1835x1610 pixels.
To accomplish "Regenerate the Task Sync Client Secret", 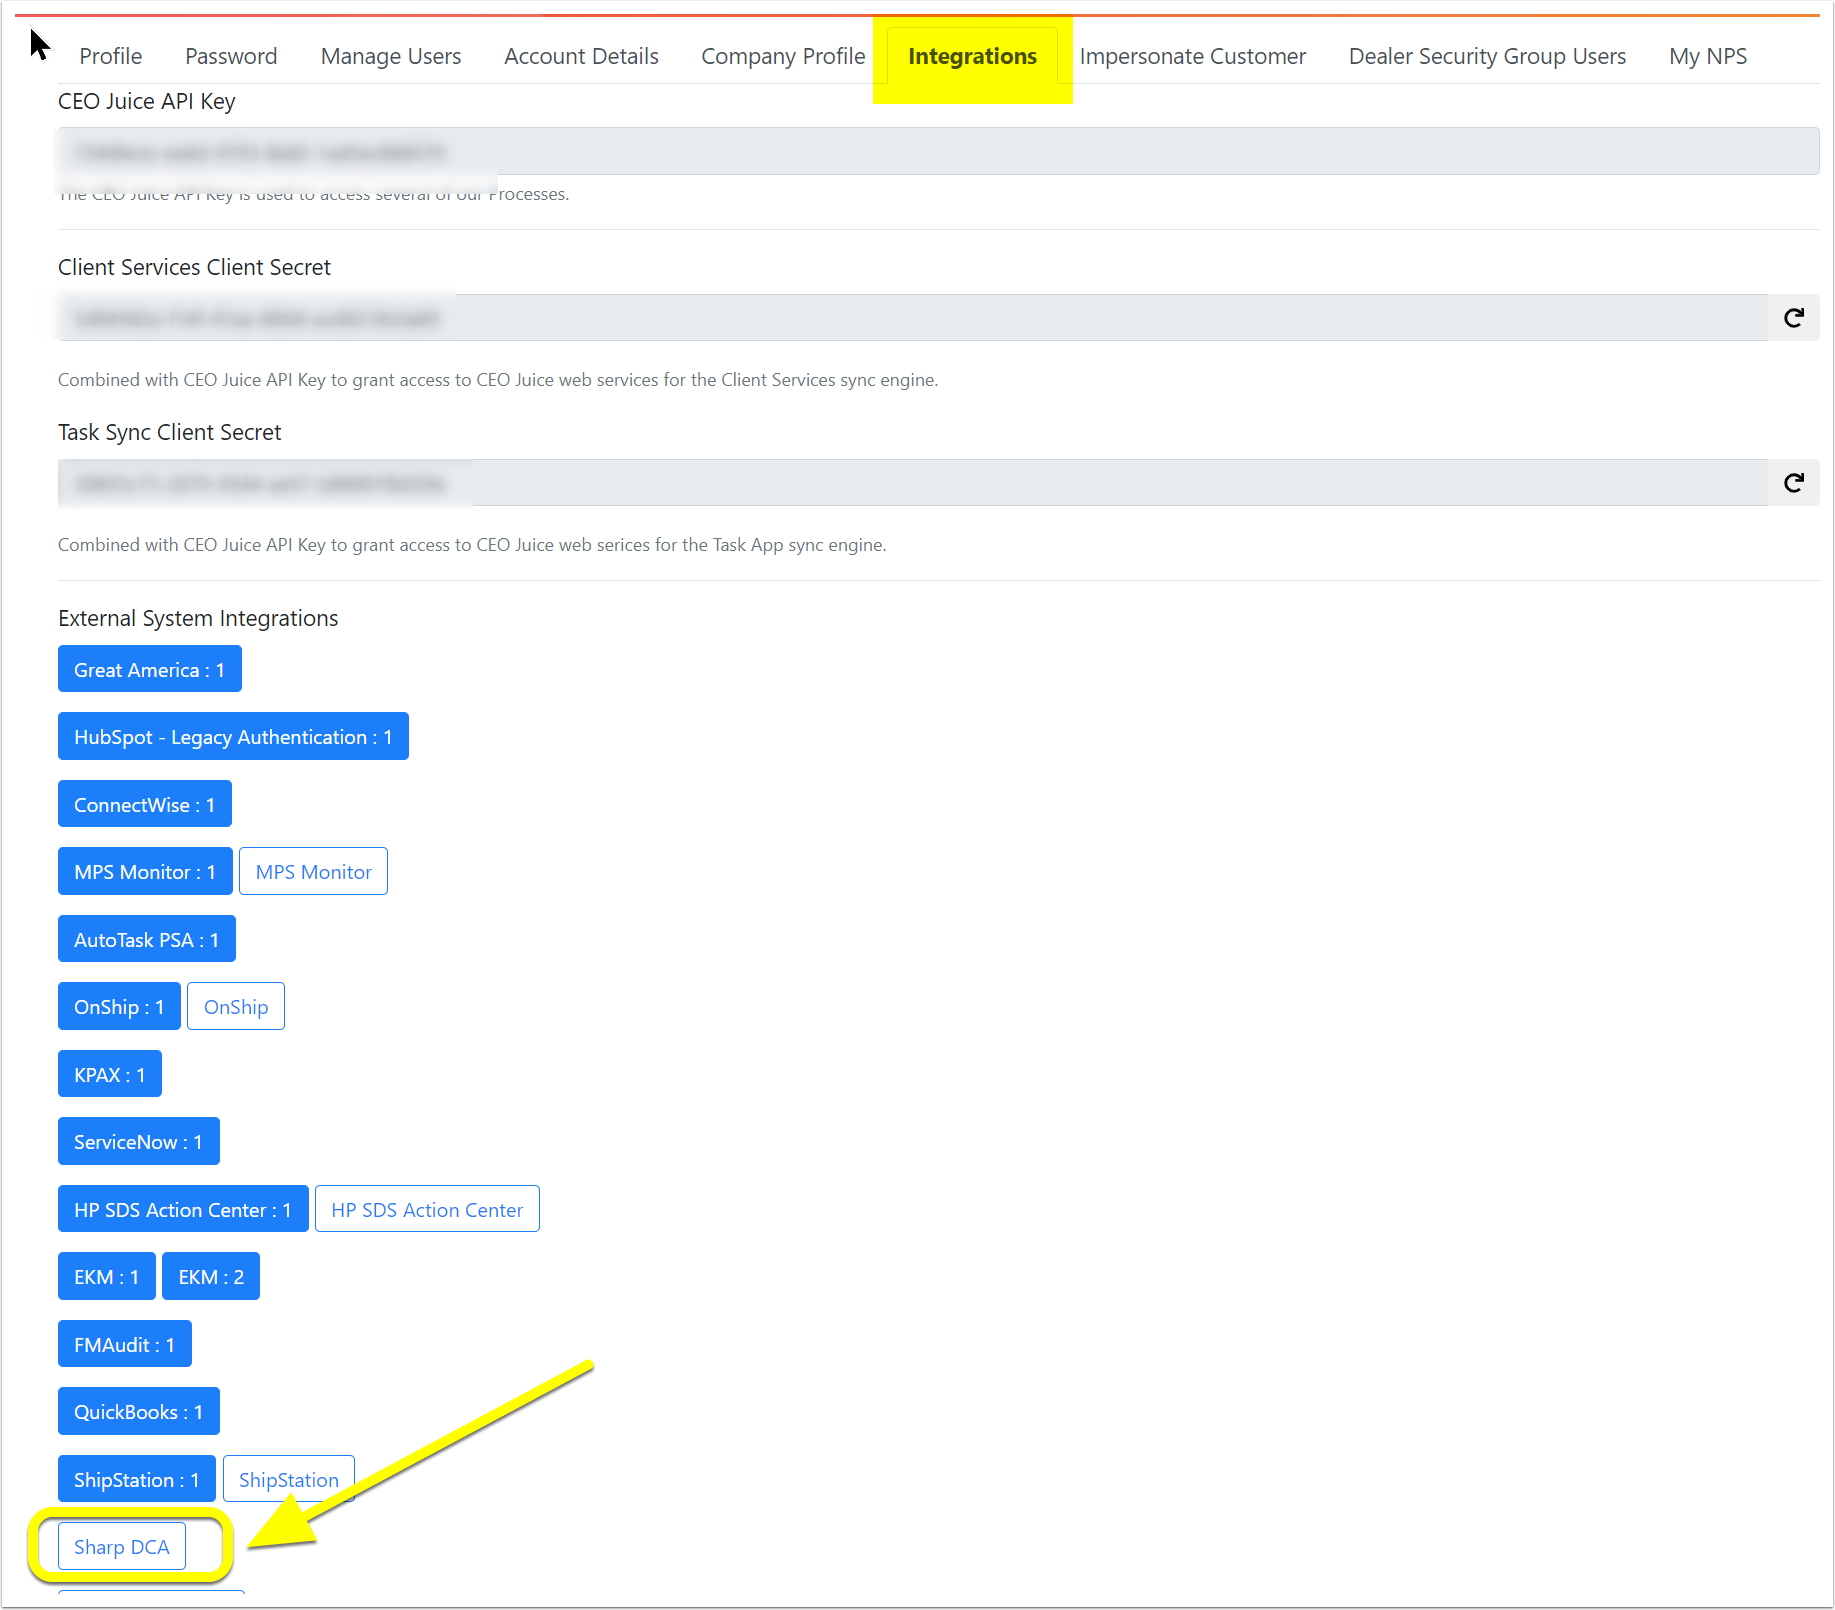I will click(1794, 483).
